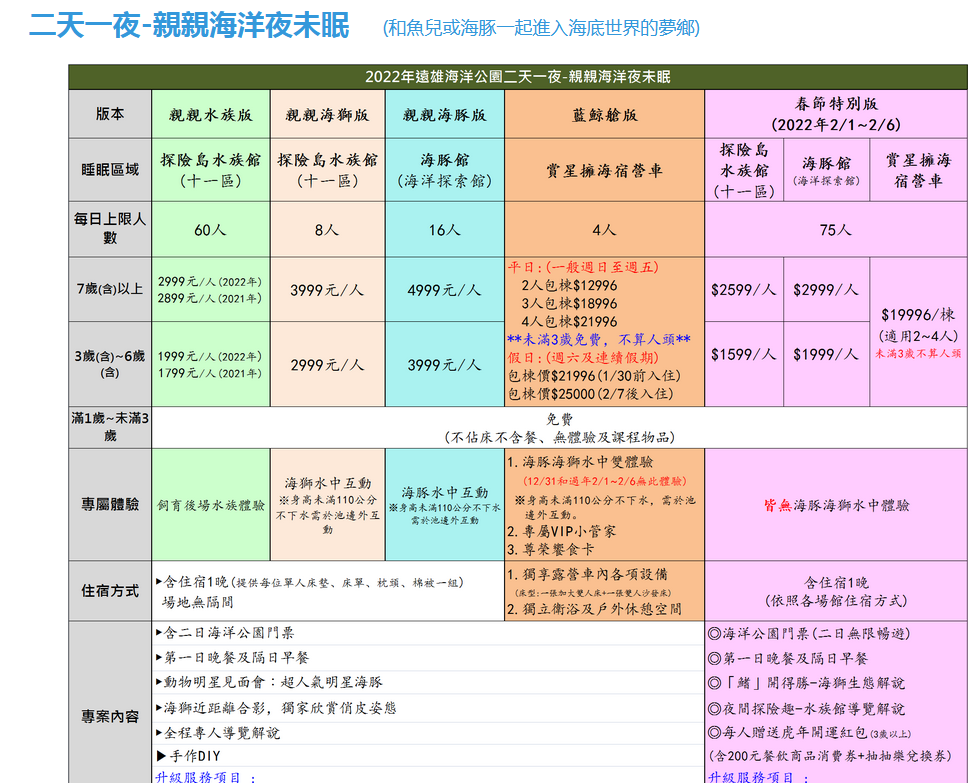Select the line 1. 海豚海獅水中雙體驗
Viewport: 972px width, 783px height.
[580, 462]
